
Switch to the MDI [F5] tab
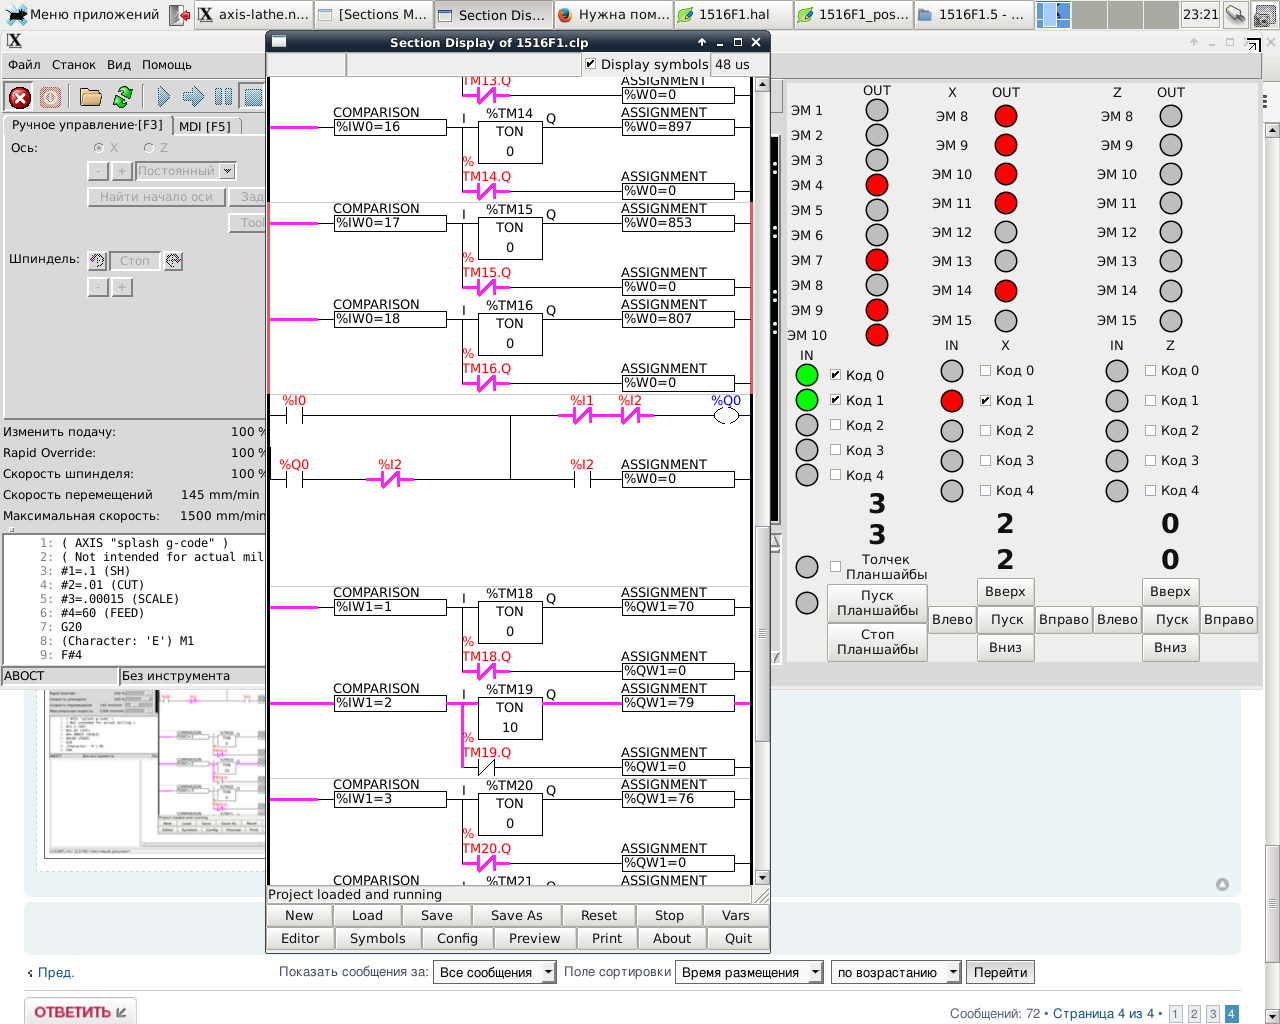click(205, 126)
